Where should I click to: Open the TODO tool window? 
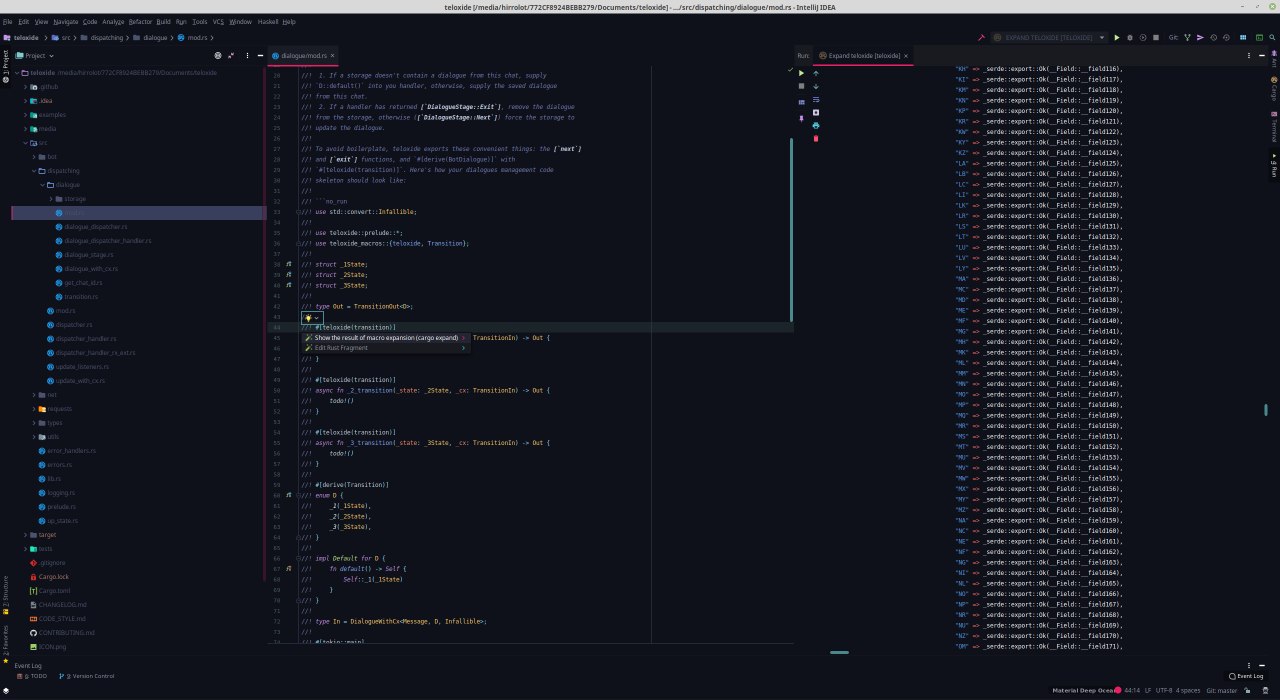click(x=32, y=676)
